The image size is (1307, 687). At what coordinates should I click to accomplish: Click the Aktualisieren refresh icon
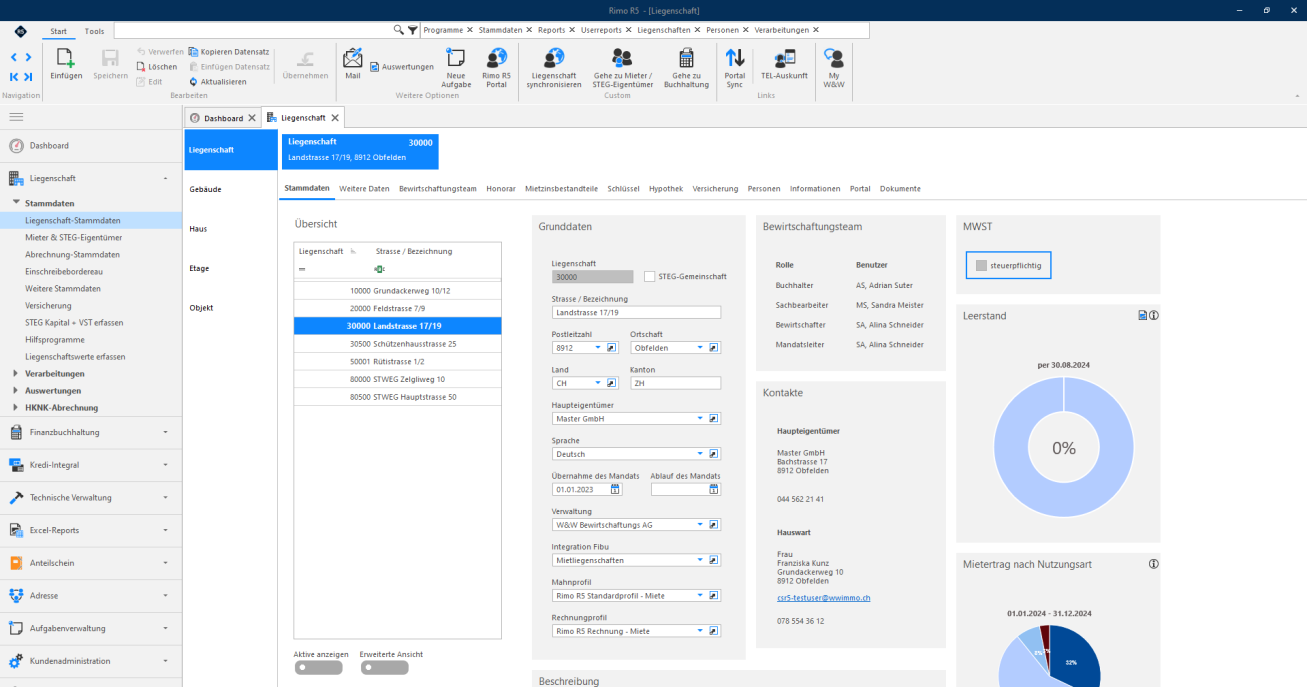pyautogui.click(x=193, y=82)
